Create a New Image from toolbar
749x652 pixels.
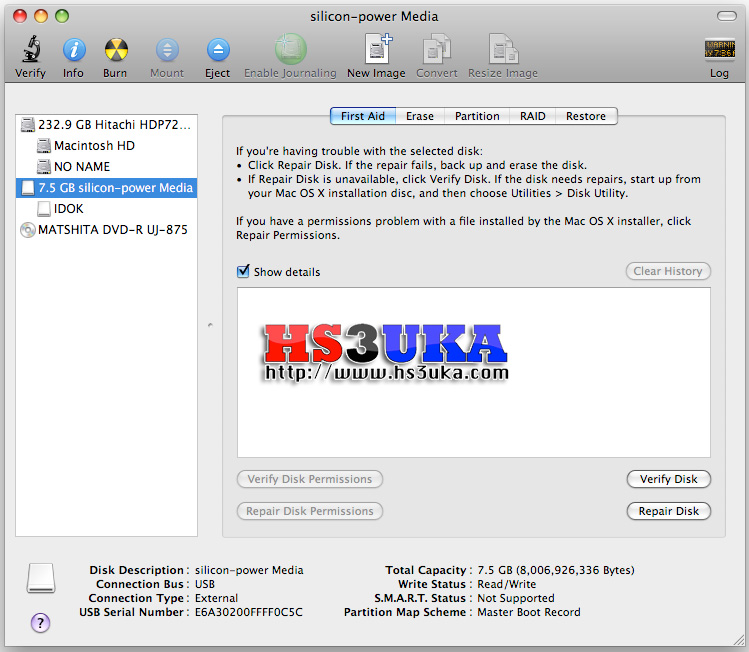[377, 49]
